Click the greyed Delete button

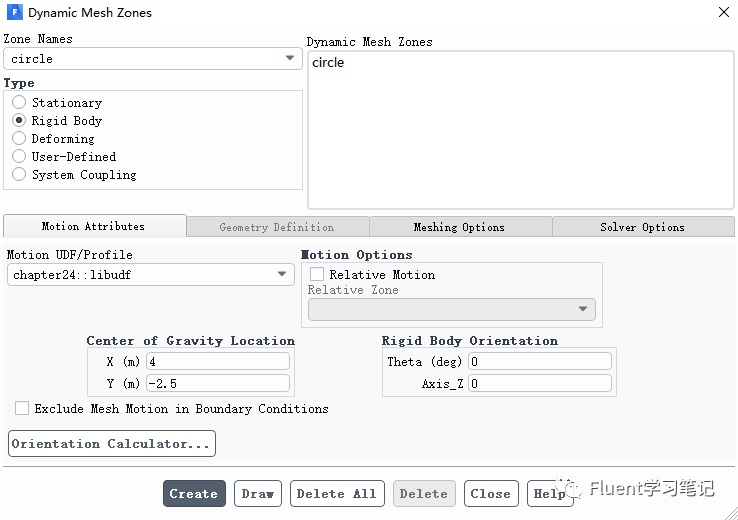(424, 494)
